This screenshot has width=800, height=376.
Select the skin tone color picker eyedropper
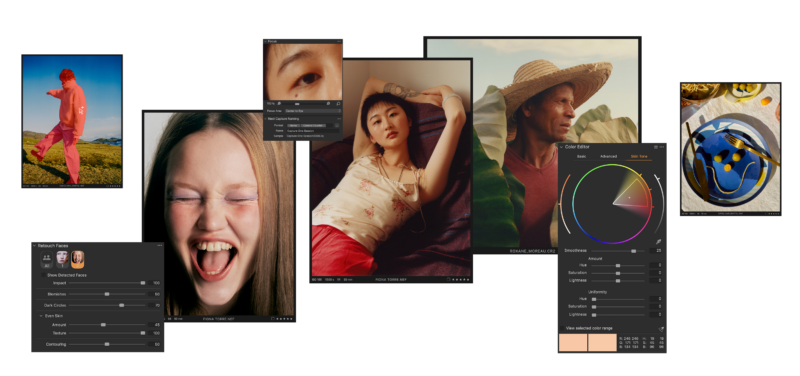(659, 241)
